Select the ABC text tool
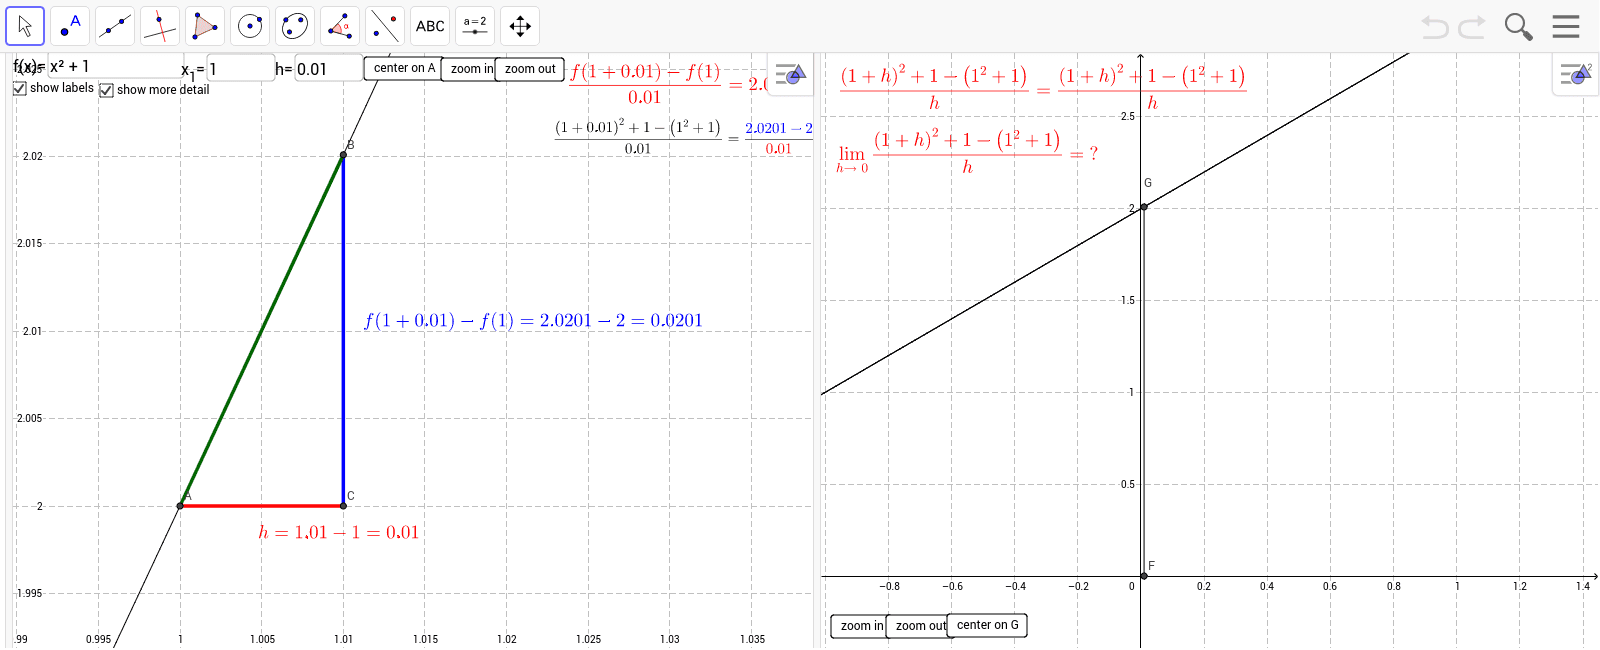This screenshot has width=1600, height=650. (430, 26)
